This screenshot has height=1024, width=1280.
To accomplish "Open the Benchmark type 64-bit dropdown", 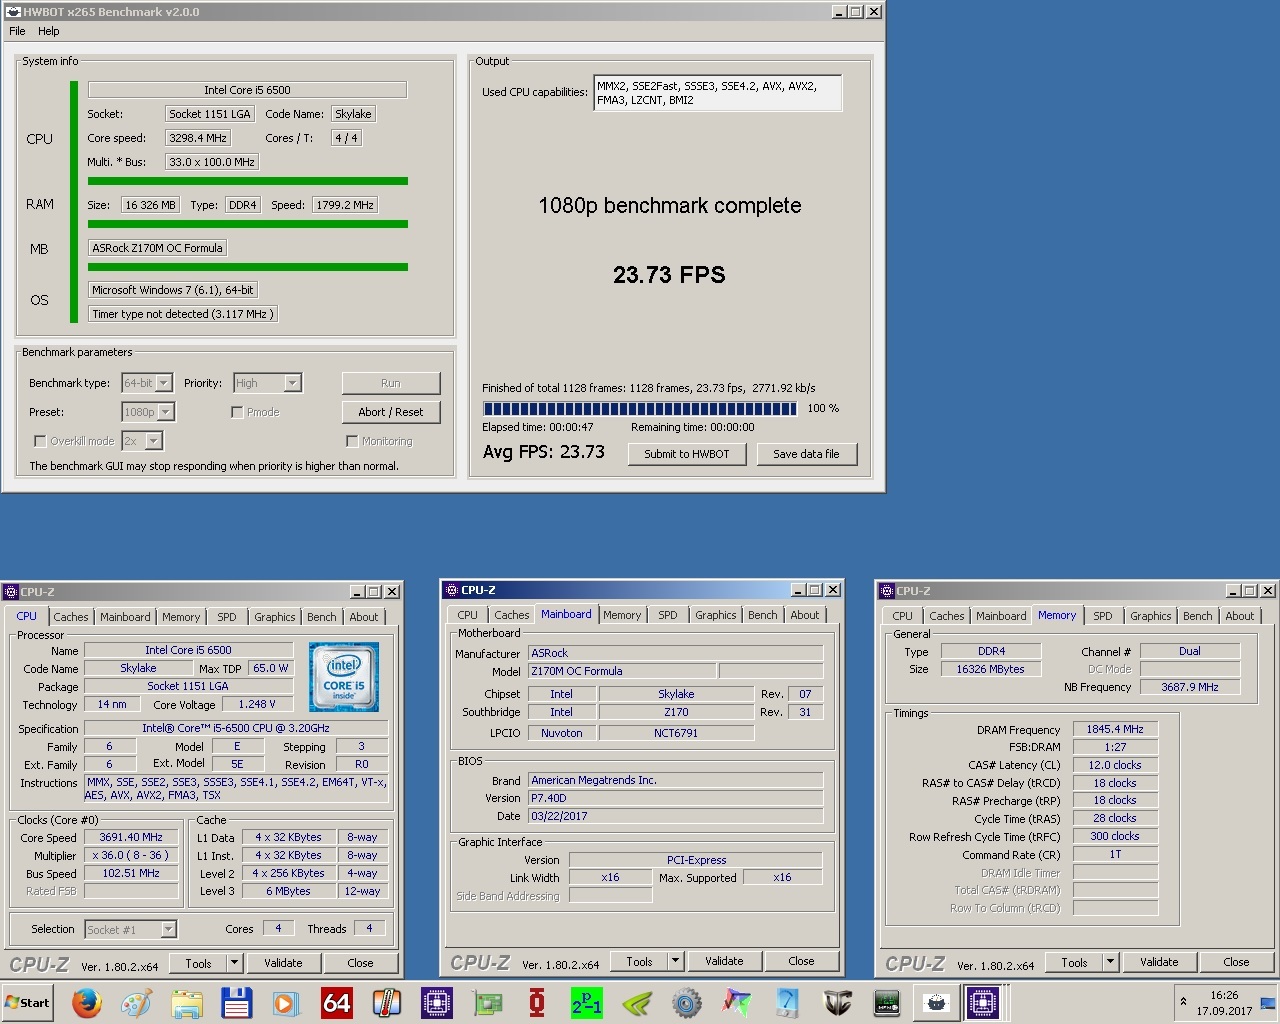I will [147, 383].
